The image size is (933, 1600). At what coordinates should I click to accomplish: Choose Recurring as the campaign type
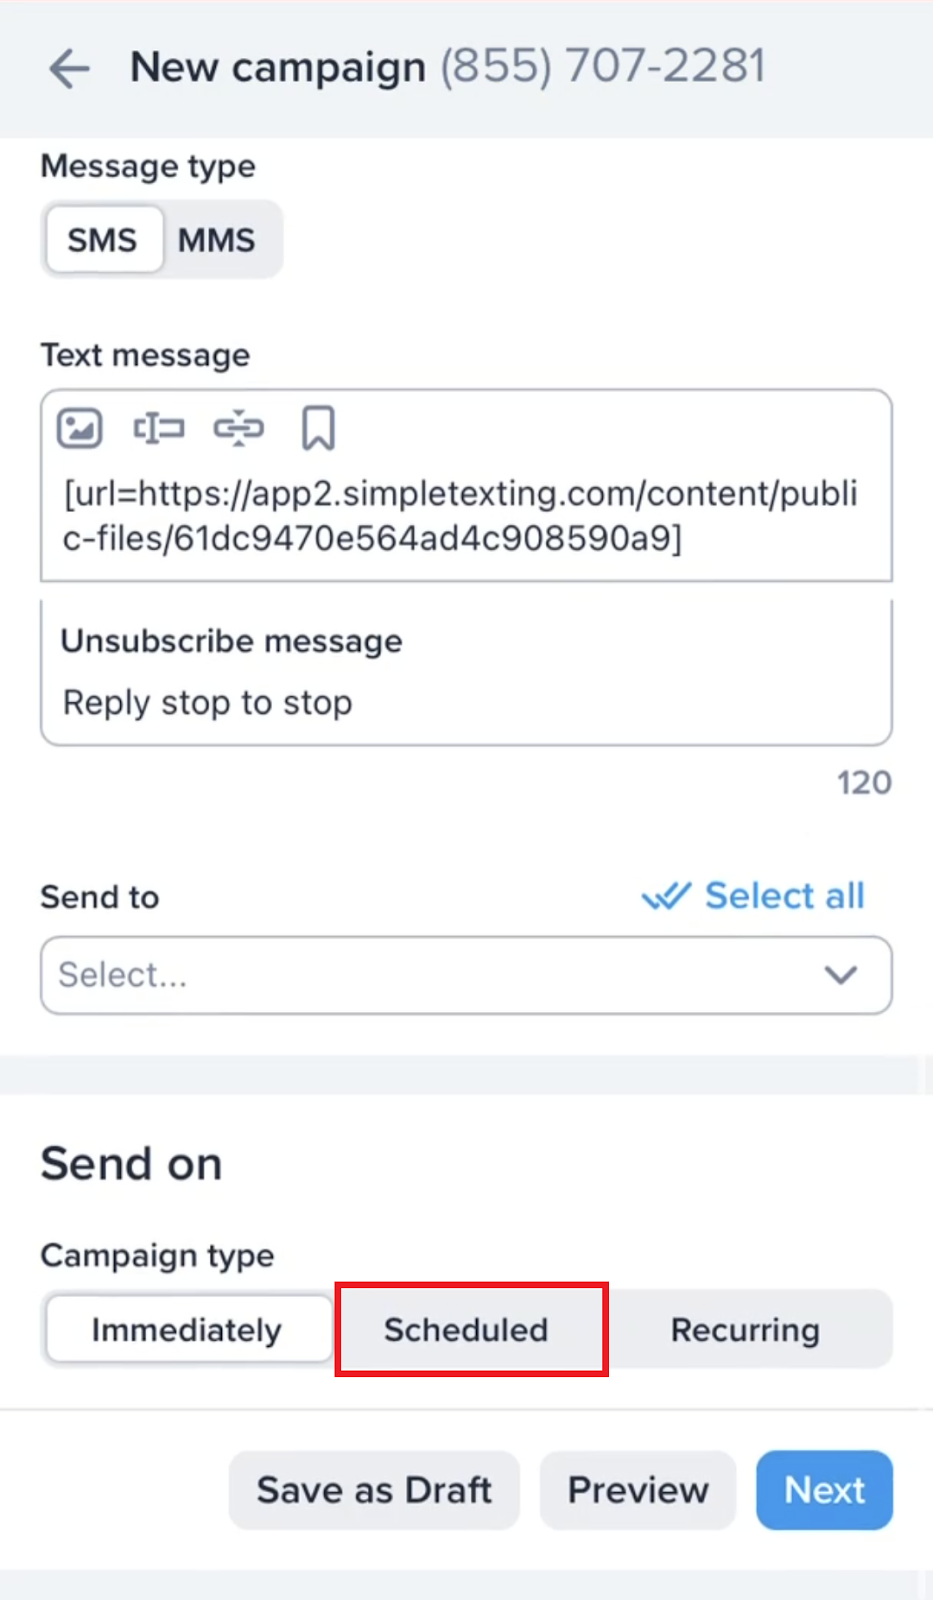[x=745, y=1330]
